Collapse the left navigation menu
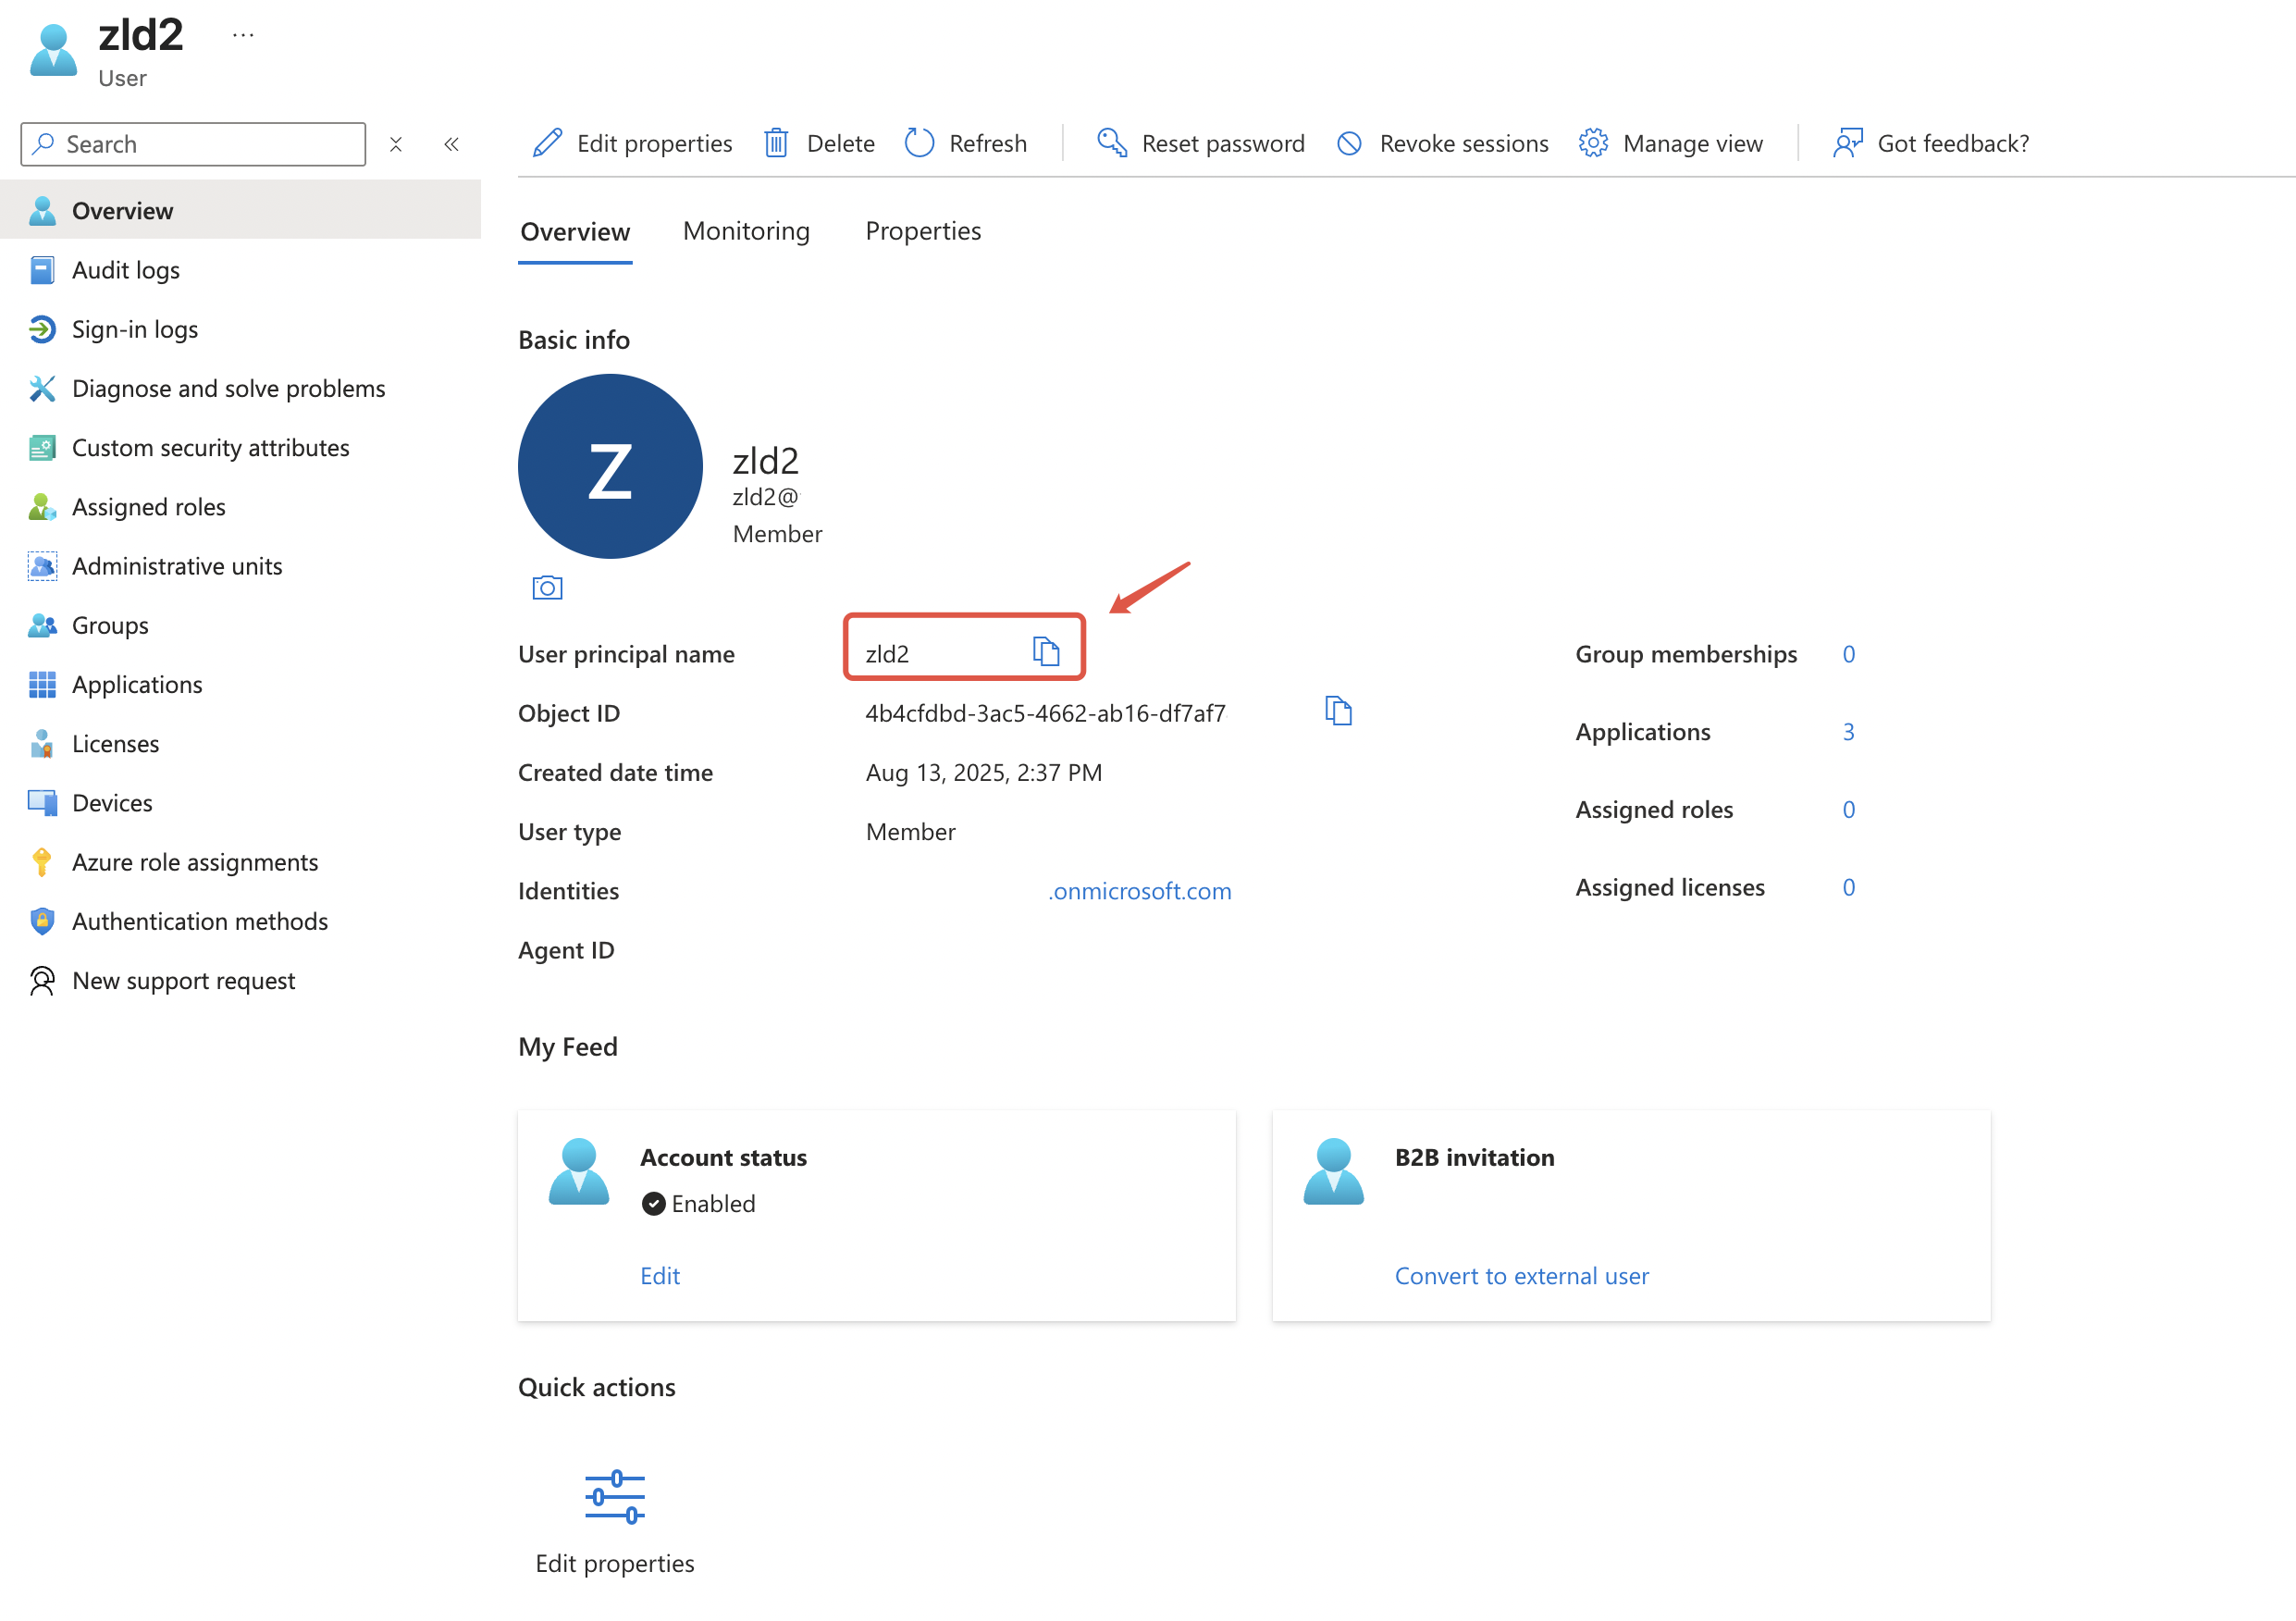Viewport: 2296px width, 1621px height. [451, 144]
